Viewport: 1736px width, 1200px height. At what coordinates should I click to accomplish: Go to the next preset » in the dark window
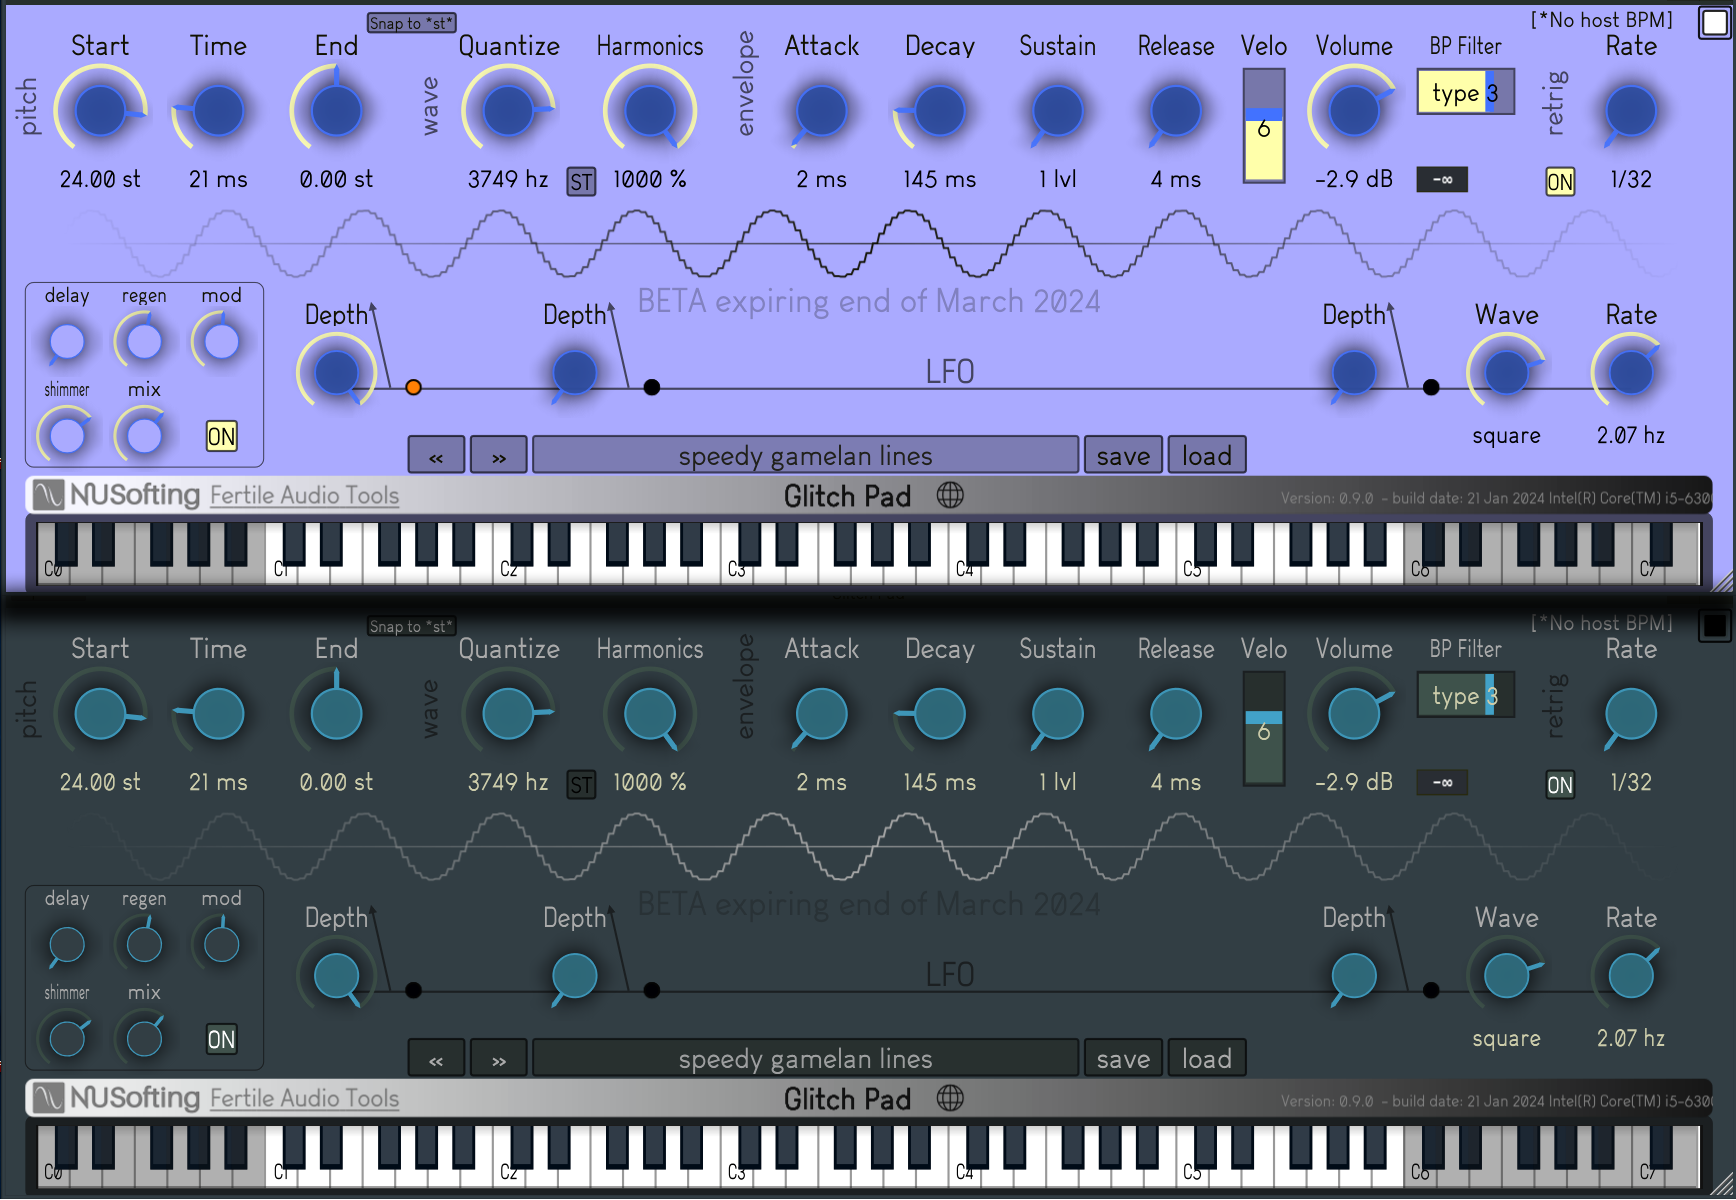coord(498,1058)
